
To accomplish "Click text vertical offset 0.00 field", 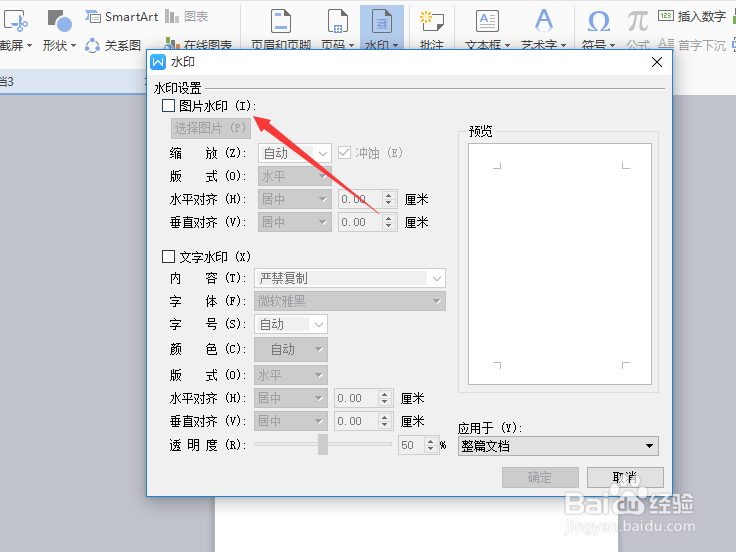I will coord(364,421).
